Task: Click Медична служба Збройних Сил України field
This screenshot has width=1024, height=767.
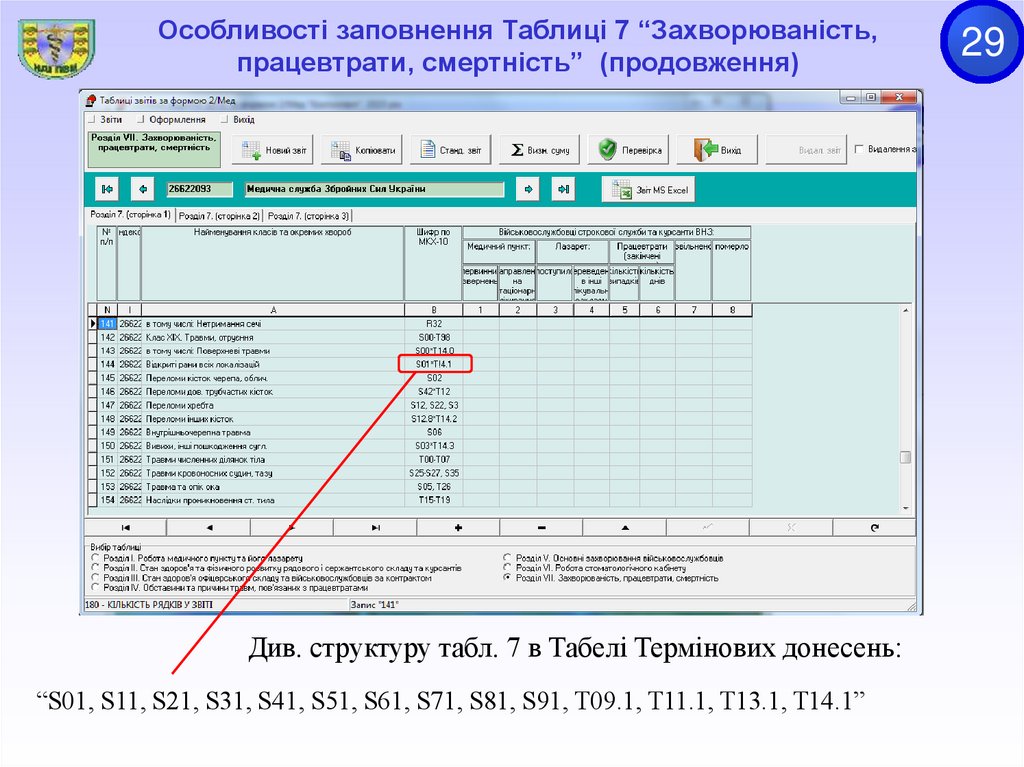Action: click(374, 189)
